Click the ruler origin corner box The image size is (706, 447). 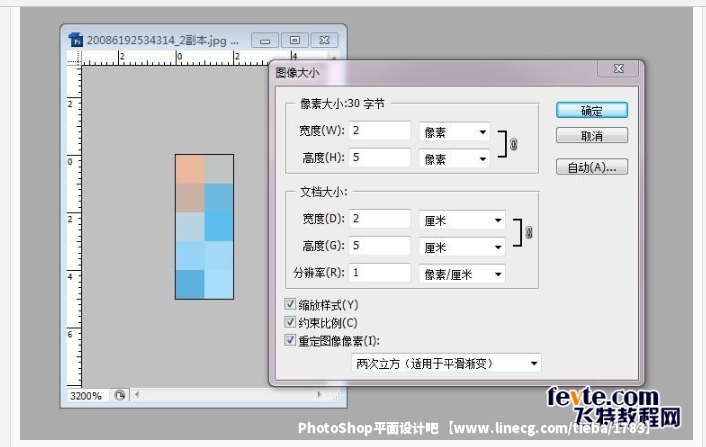point(74,59)
